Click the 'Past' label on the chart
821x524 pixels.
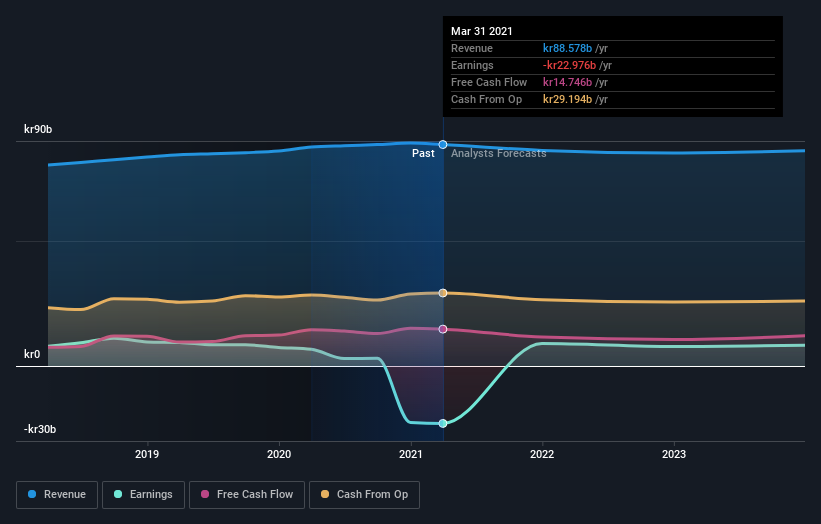423,153
